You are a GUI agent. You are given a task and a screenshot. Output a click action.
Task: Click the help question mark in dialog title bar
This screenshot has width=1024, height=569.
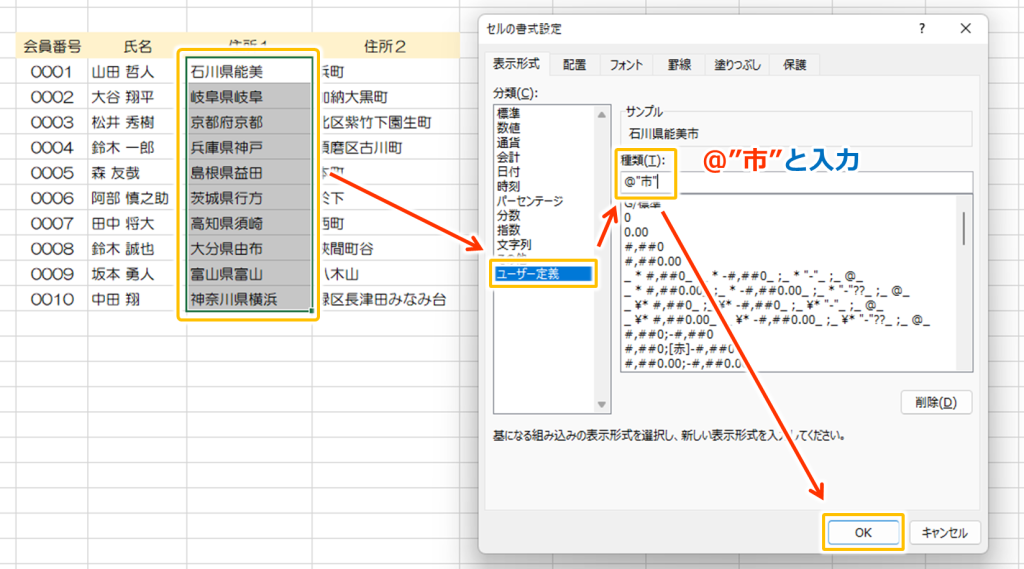tap(922, 30)
